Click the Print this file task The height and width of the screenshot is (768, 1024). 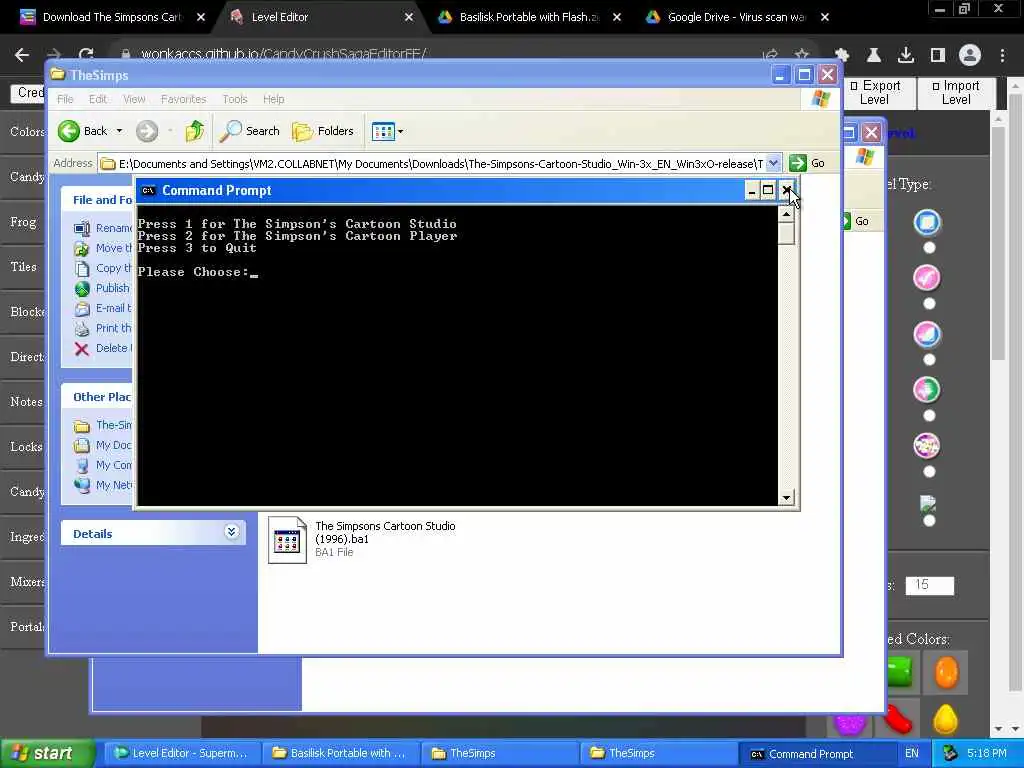tap(103, 328)
